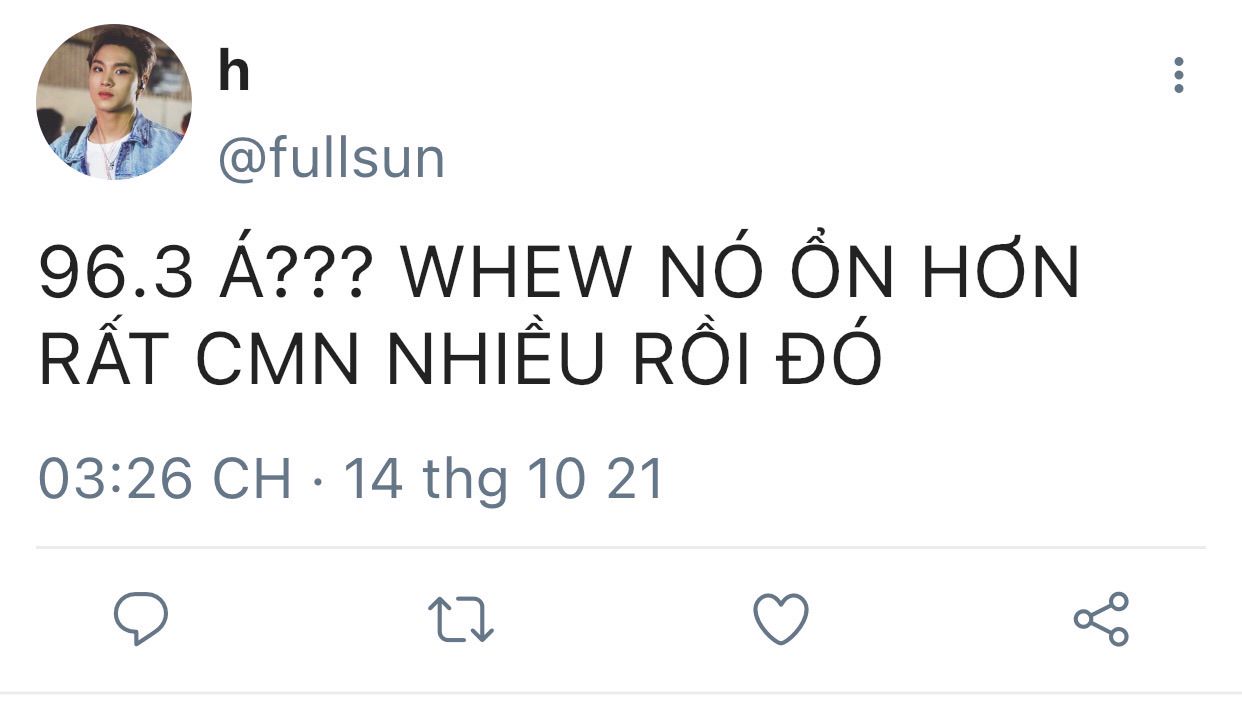
Task: Click the reply speech bubble icon
Action: [x=140, y=619]
